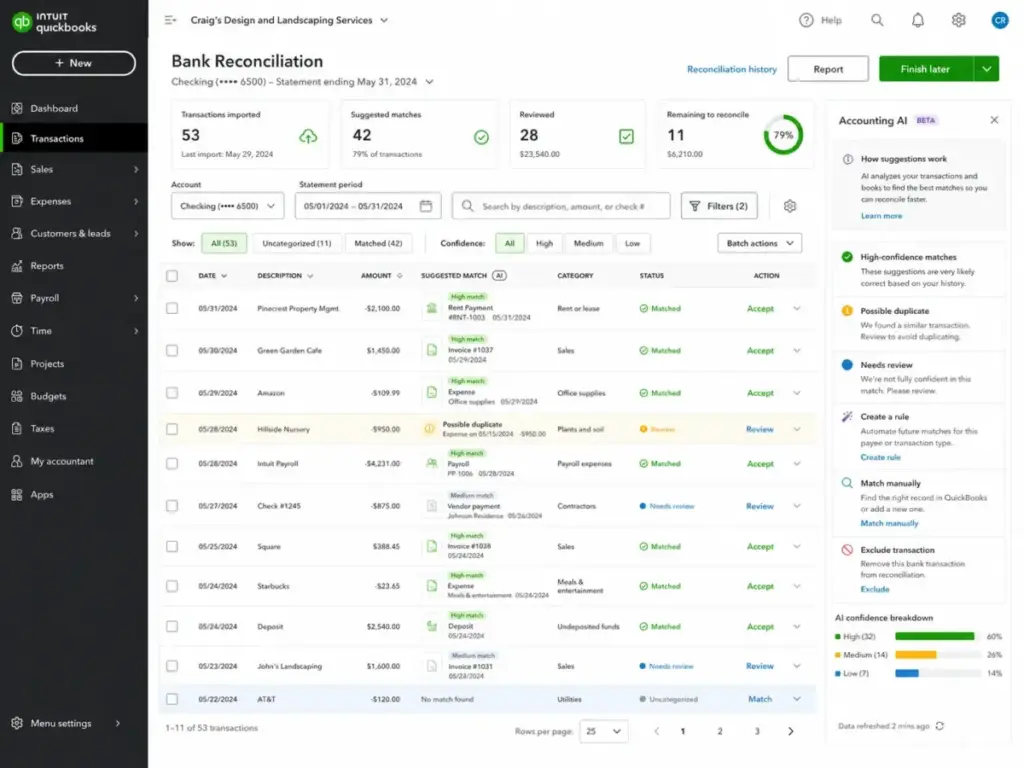Open Rows per page dropdown
The width and height of the screenshot is (1024, 768).
pyautogui.click(x=603, y=731)
